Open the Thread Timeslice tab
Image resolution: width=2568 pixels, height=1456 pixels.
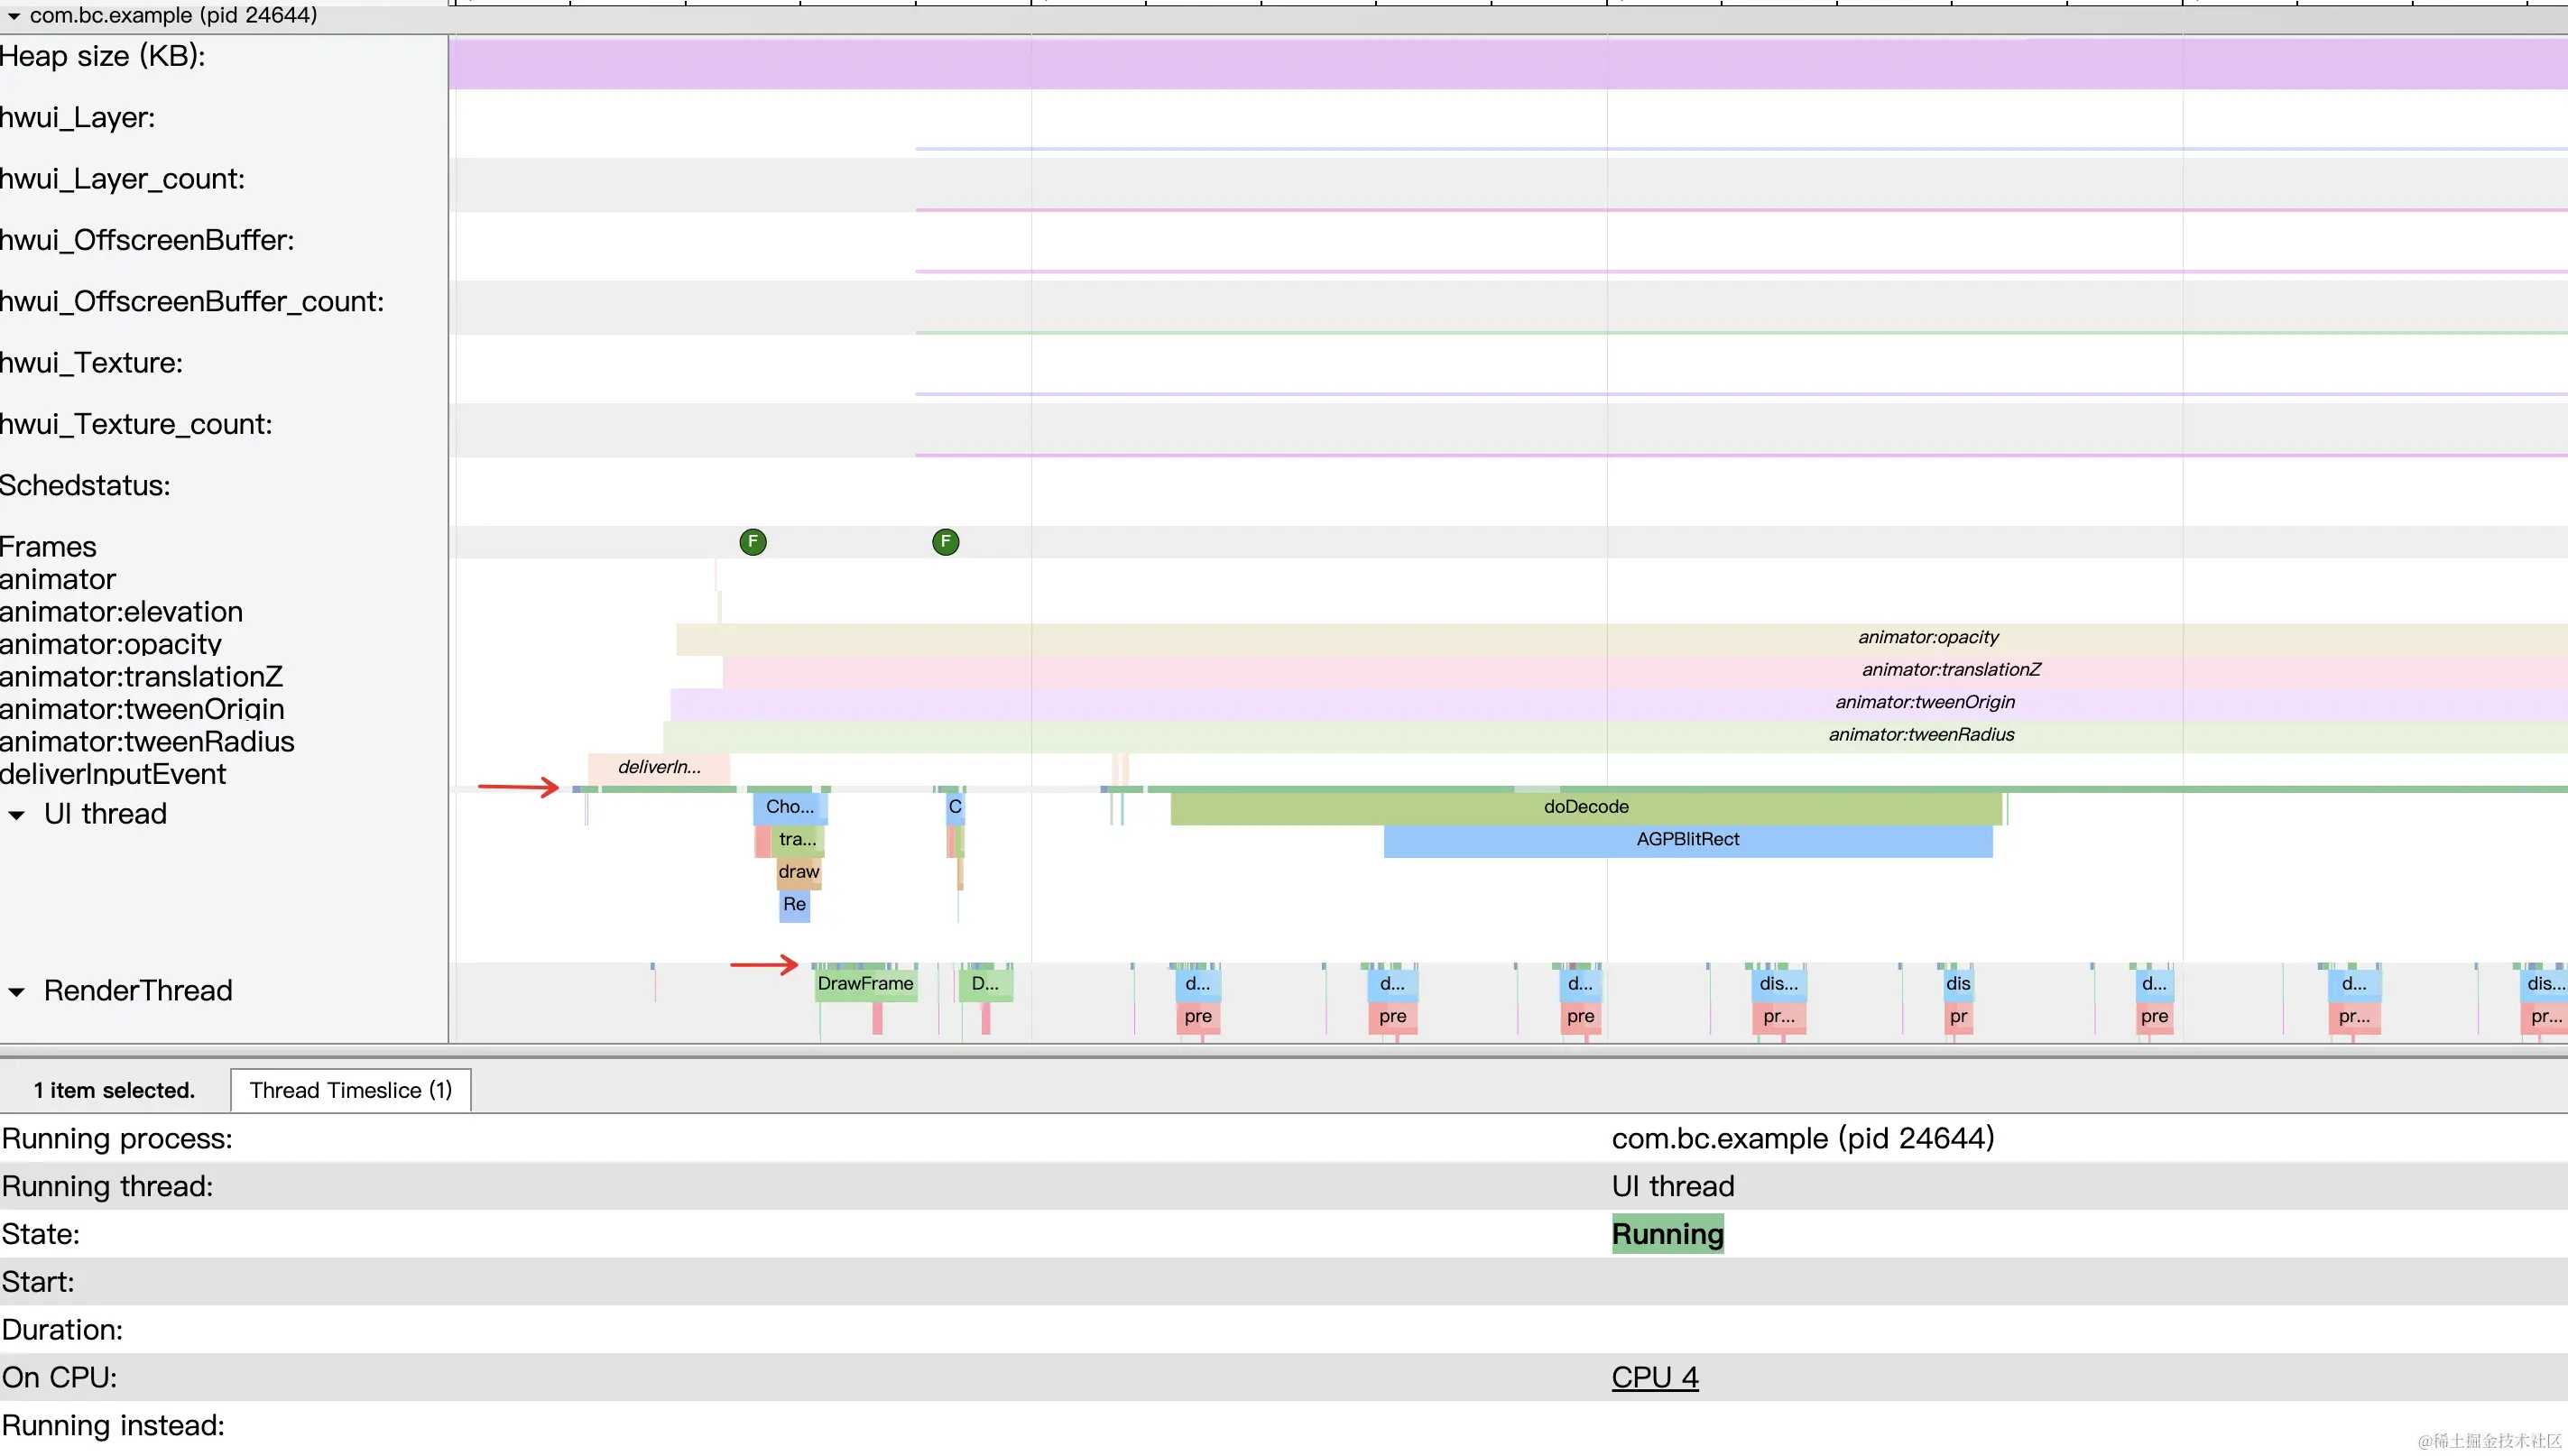coord(350,1090)
